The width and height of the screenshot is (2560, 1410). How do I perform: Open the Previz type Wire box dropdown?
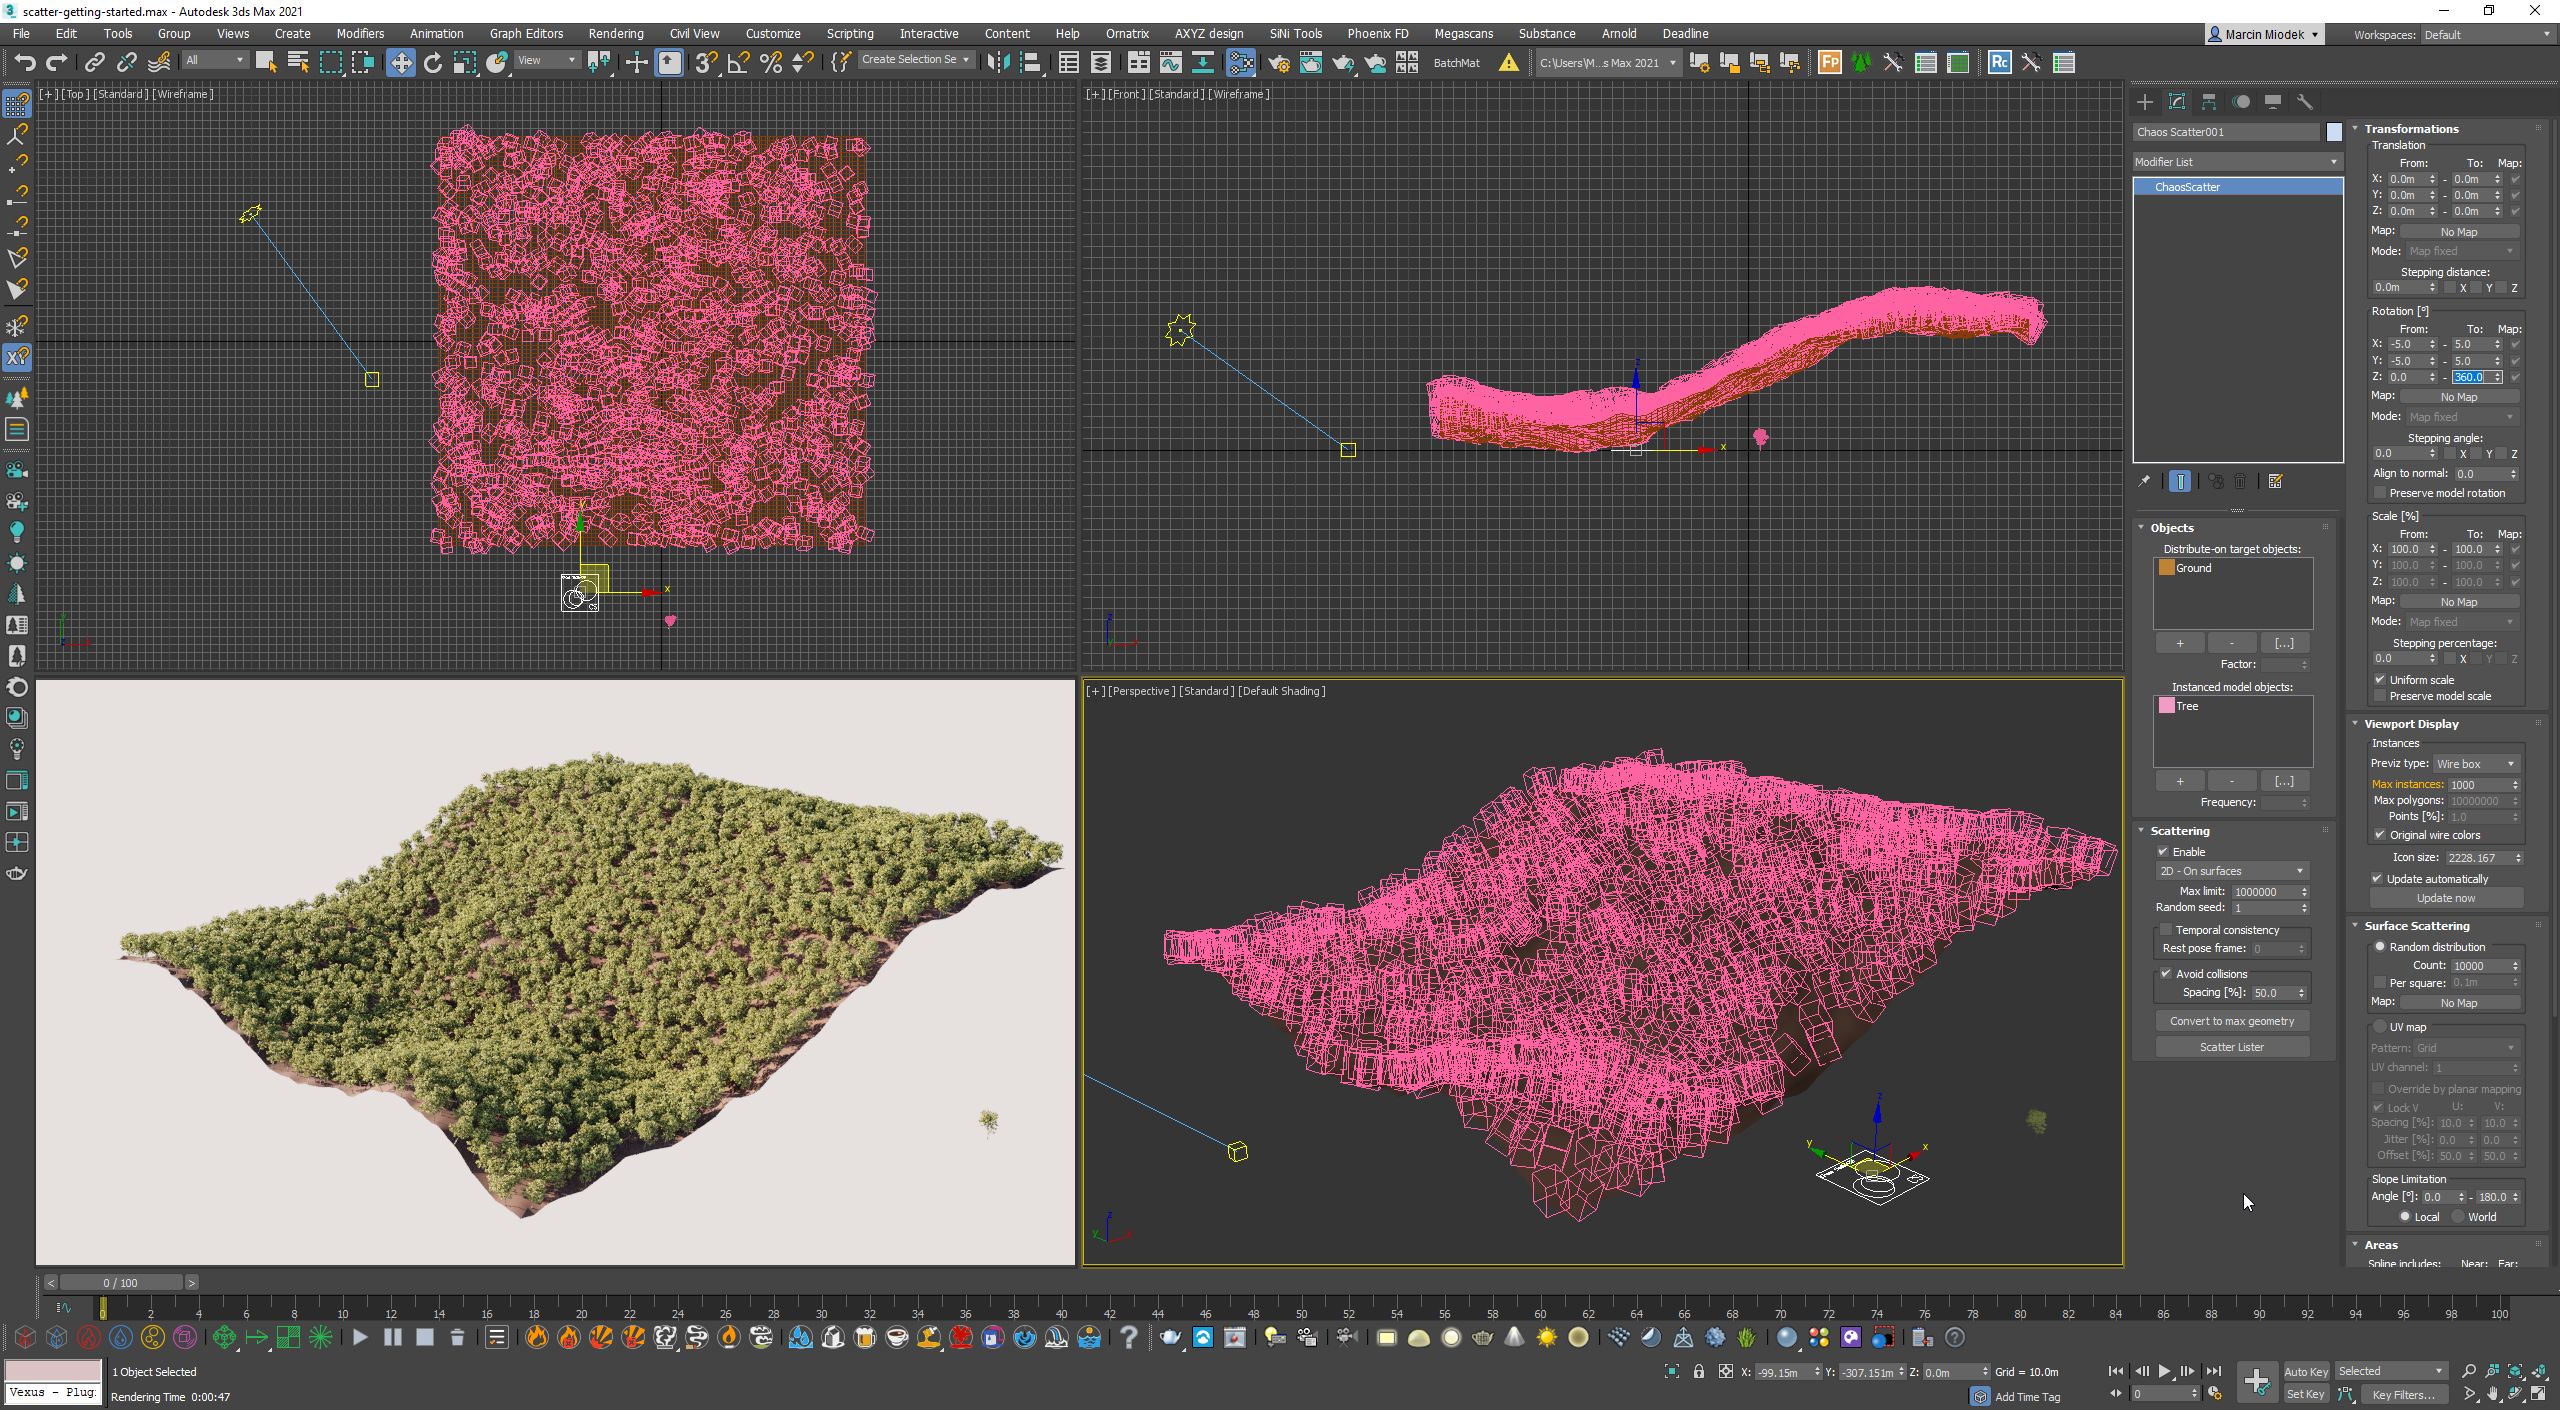tap(2475, 764)
